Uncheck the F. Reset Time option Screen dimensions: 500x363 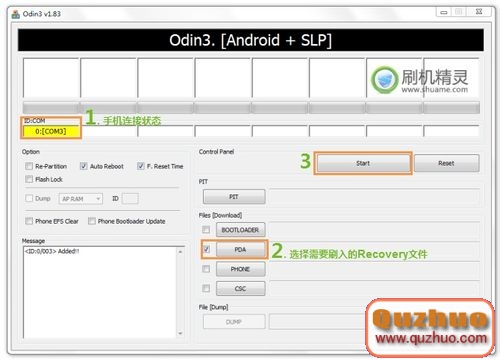pos(141,166)
